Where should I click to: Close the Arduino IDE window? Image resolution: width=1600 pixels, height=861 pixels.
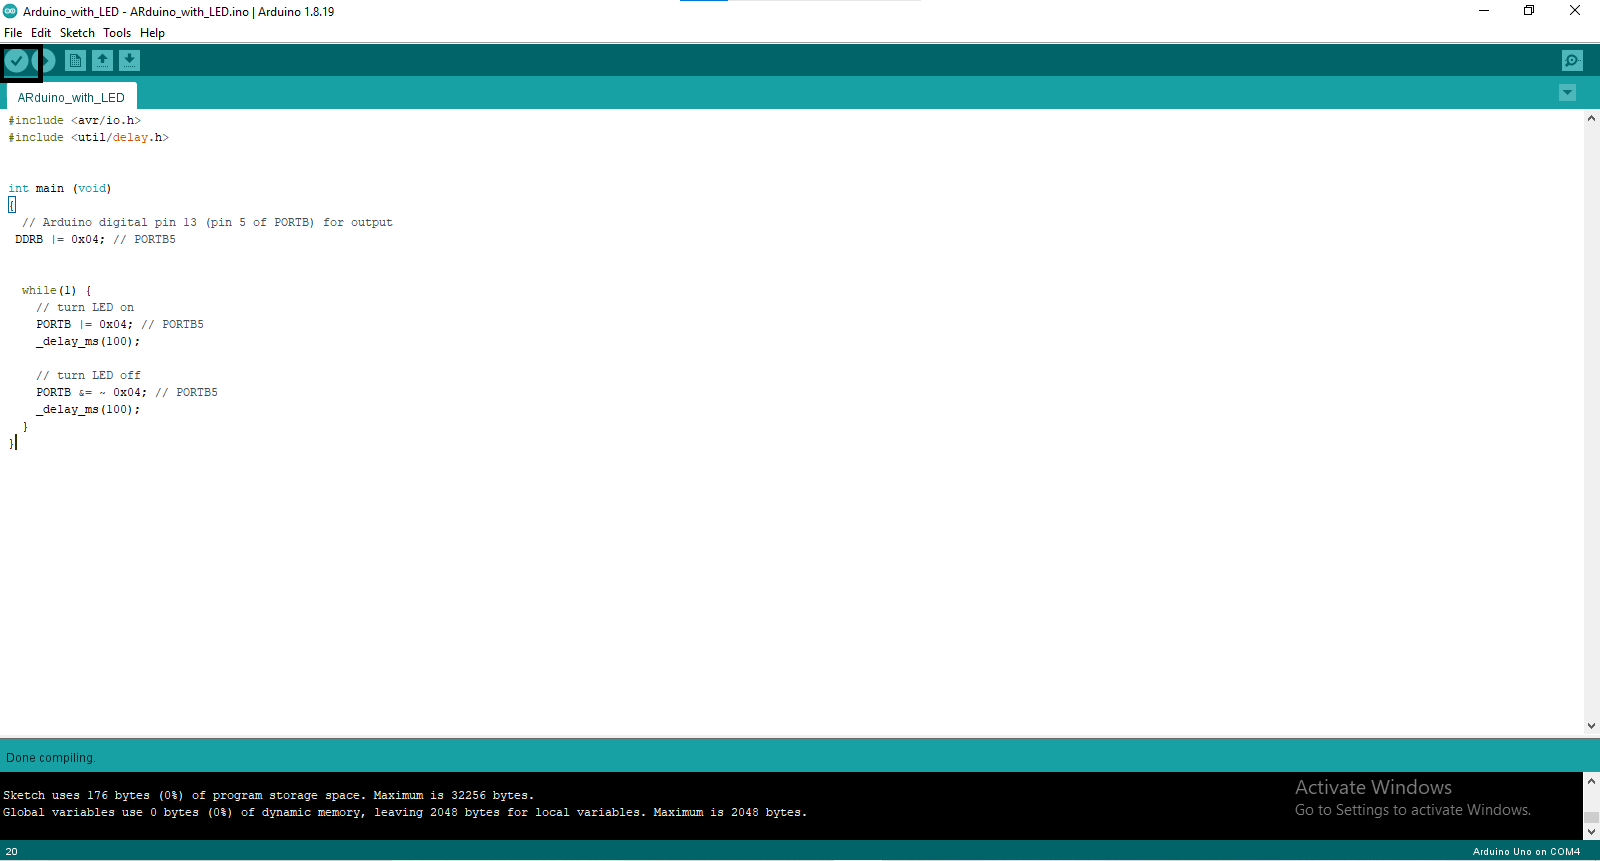pyautogui.click(x=1575, y=11)
